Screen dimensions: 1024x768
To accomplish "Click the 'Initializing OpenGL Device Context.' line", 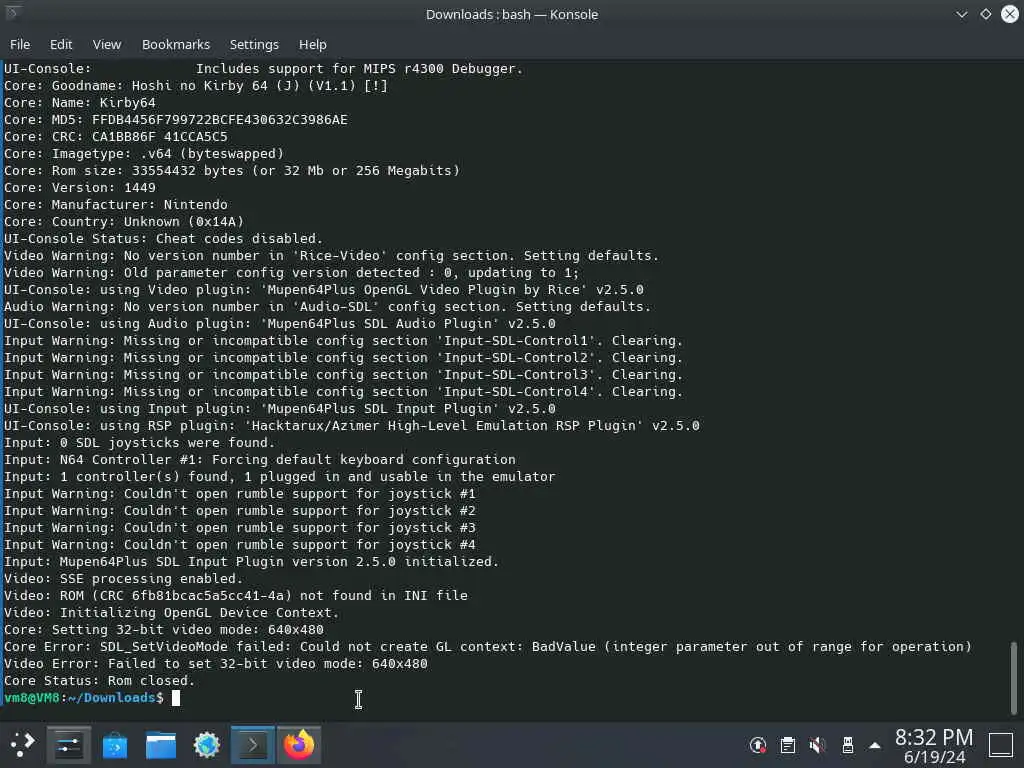I will tap(172, 613).
